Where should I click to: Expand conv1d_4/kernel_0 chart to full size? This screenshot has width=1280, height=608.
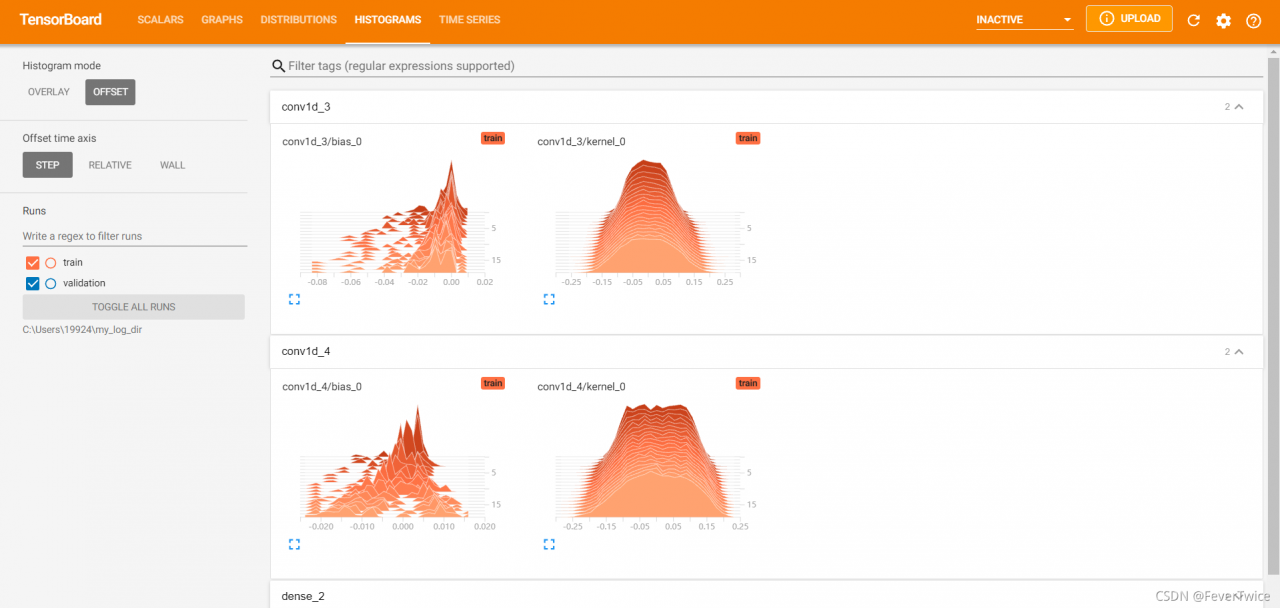[549, 544]
